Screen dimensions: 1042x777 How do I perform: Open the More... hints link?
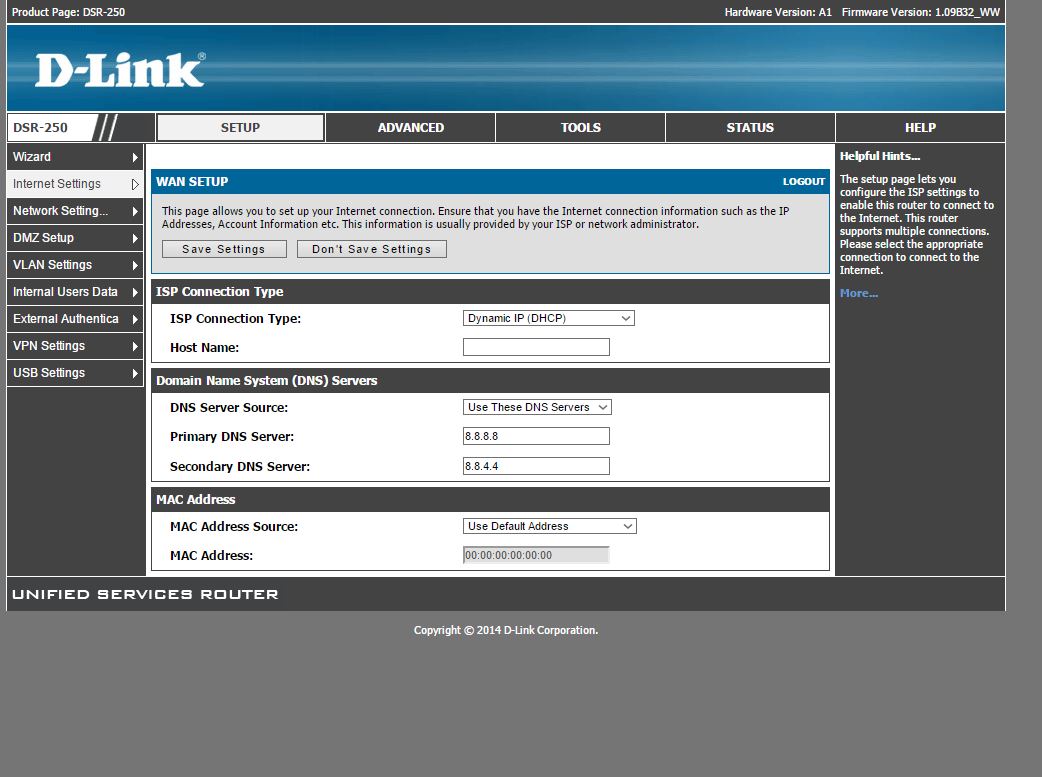click(x=859, y=293)
